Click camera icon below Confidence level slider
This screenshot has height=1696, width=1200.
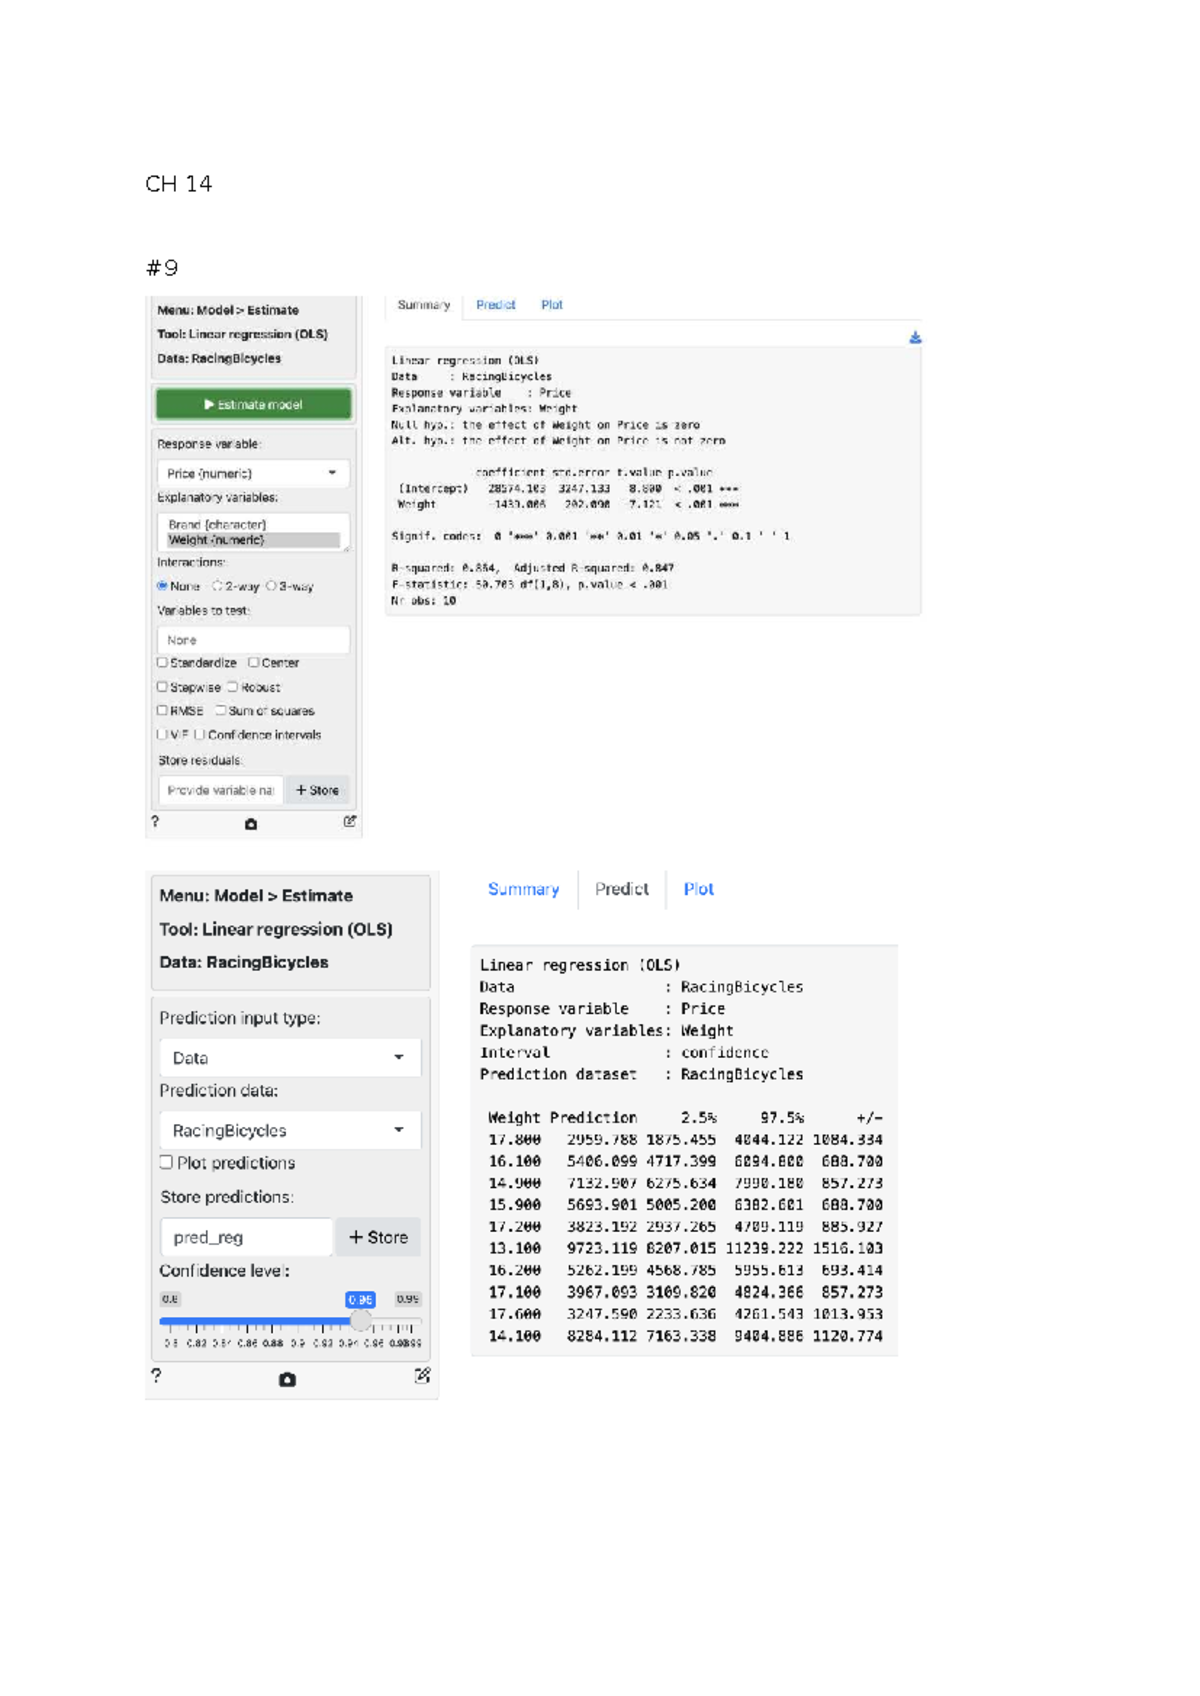[287, 1379]
